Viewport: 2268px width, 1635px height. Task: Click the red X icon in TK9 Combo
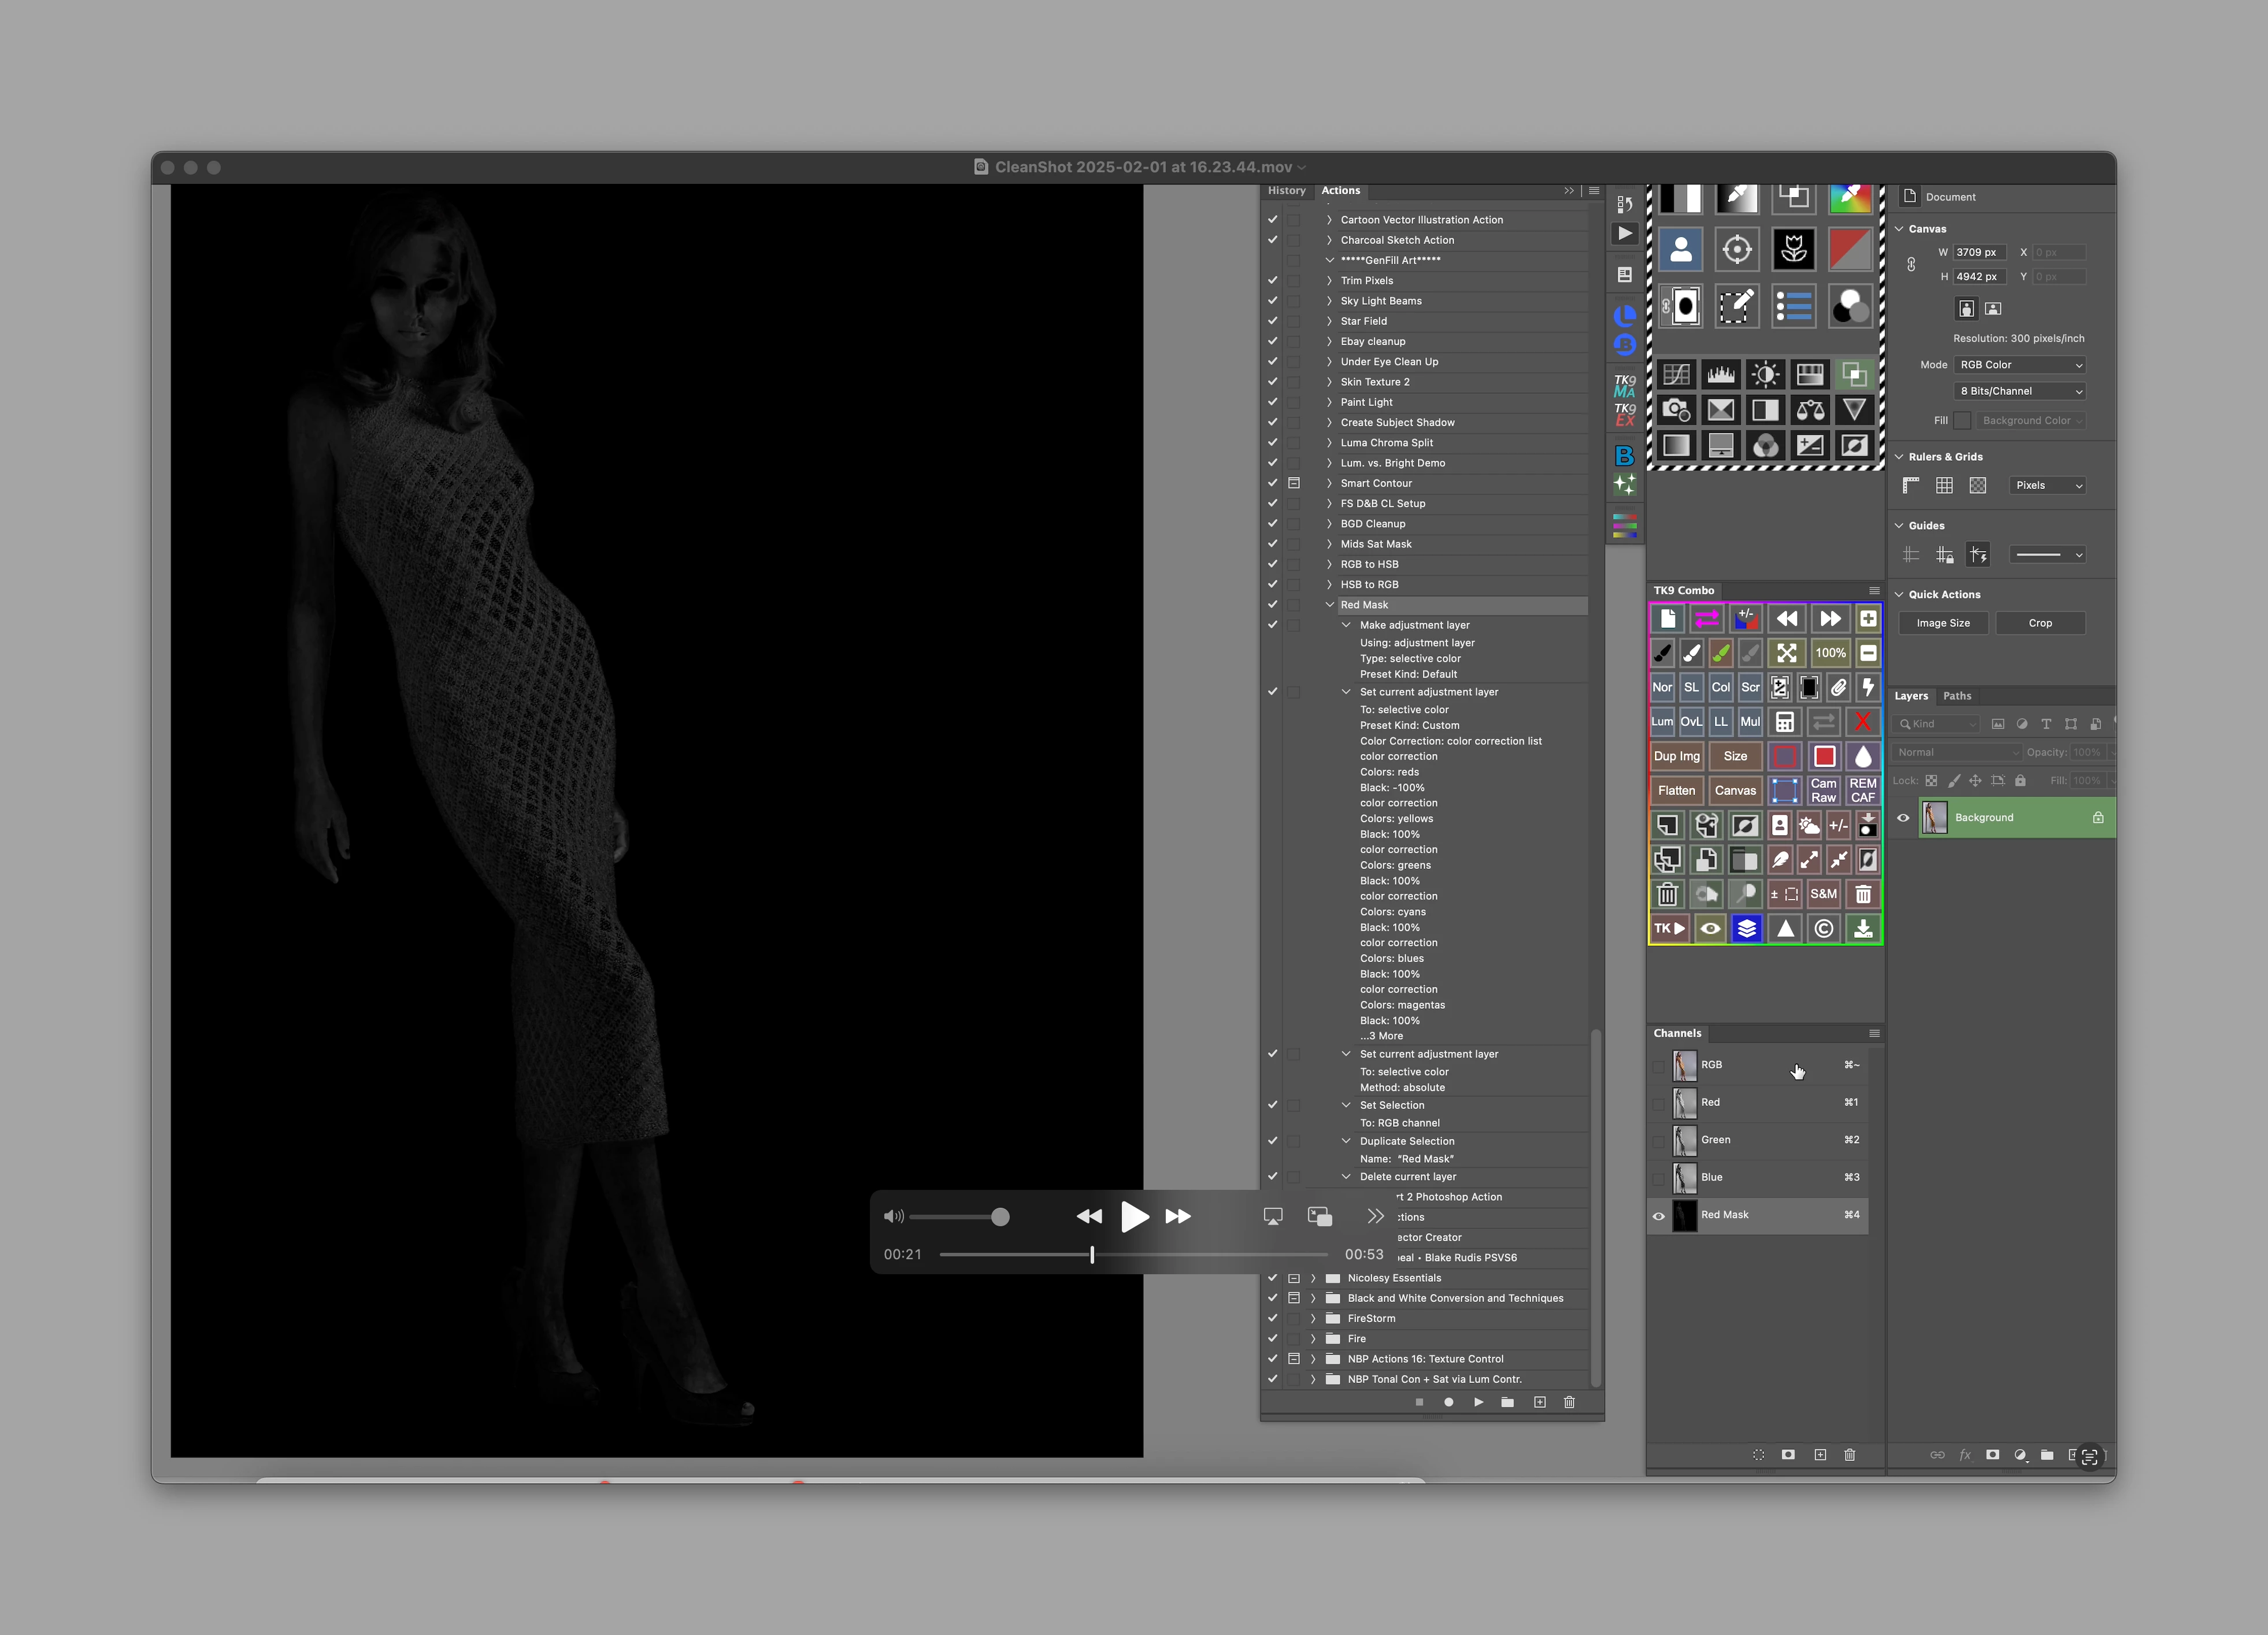(x=1862, y=722)
